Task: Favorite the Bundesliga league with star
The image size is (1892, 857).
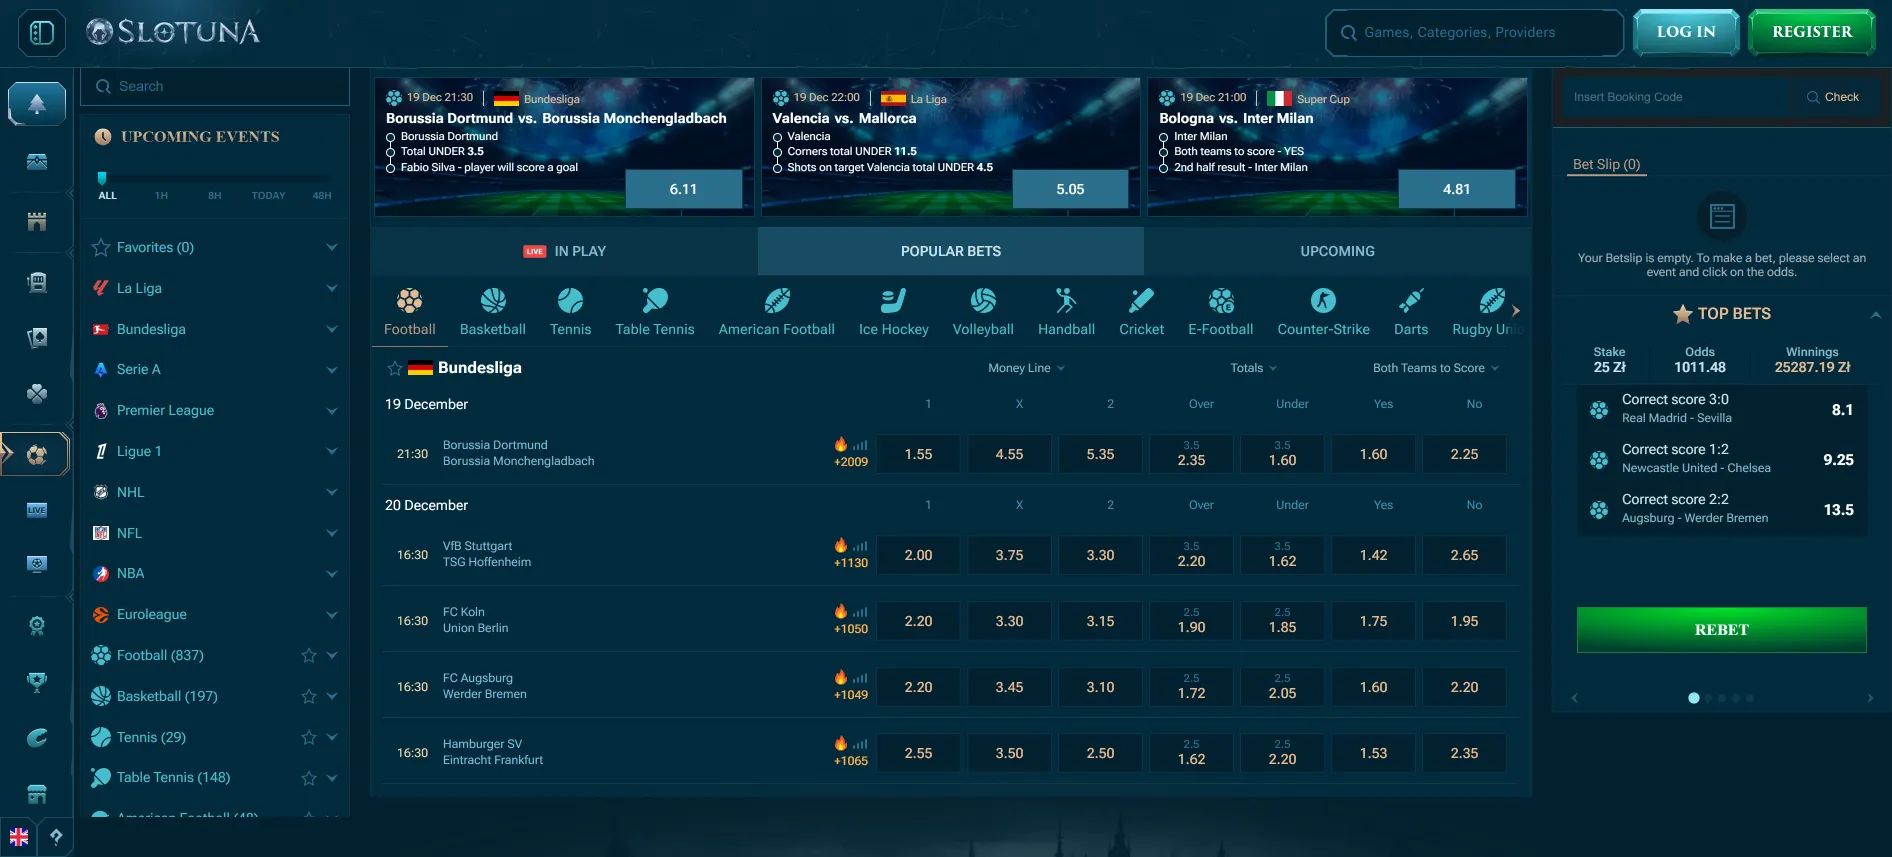Action: click(x=395, y=368)
